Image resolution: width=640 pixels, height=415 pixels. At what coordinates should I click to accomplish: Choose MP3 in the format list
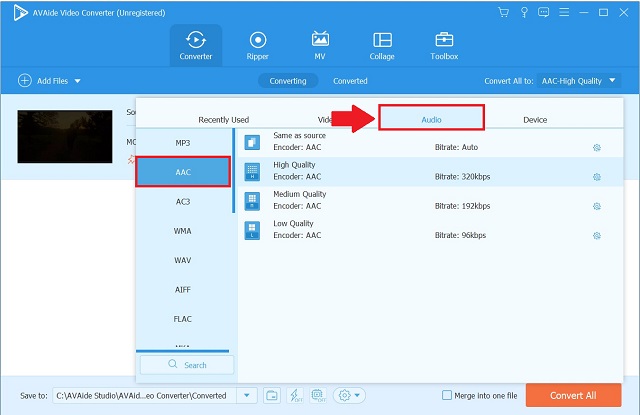pos(183,143)
